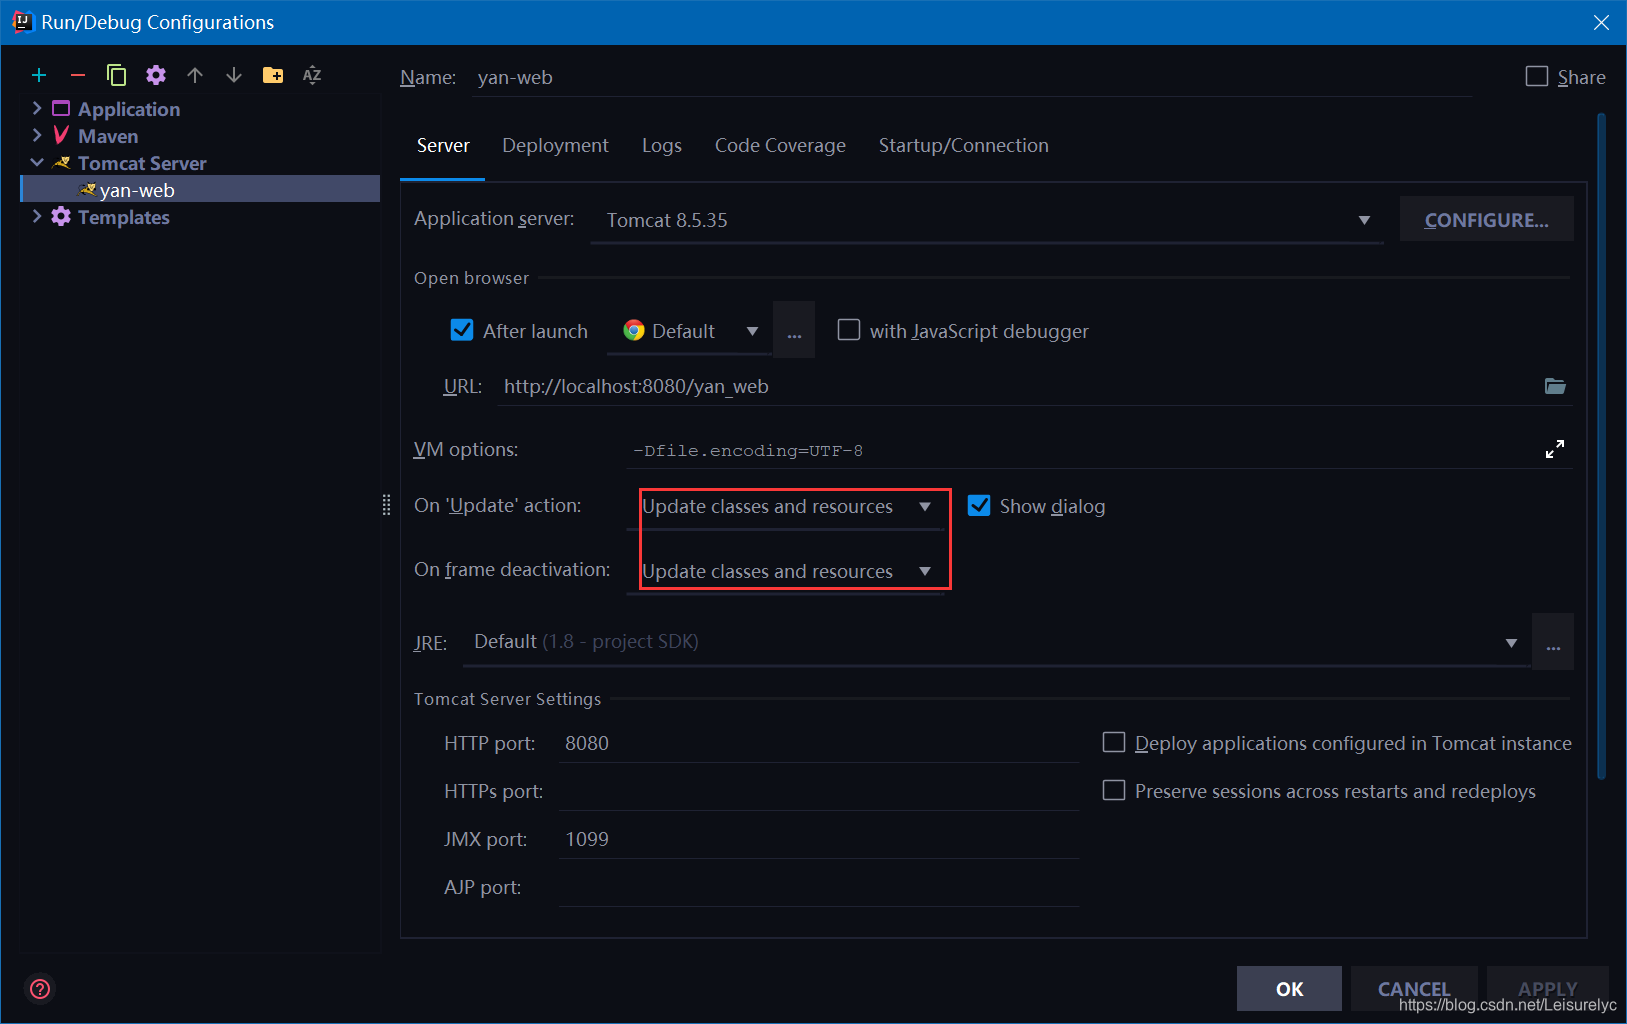
Task: Open the JRE Default dropdown
Action: (x=996, y=641)
